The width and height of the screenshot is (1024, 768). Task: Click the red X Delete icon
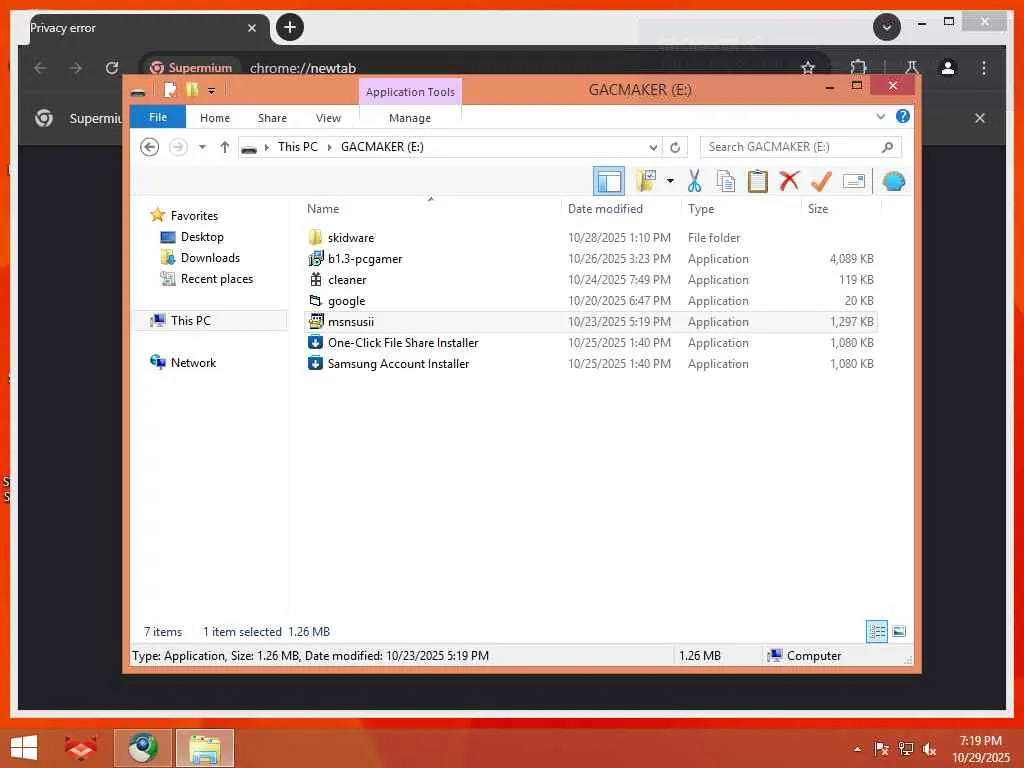pos(789,181)
